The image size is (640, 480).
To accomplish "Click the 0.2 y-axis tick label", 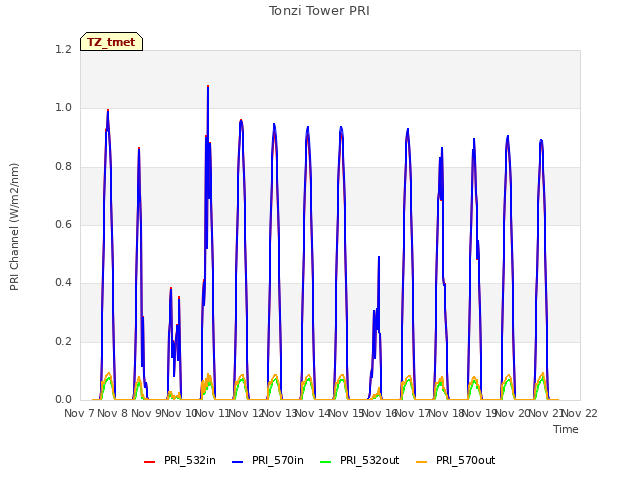I will pyautogui.click(x=63, y=341).
